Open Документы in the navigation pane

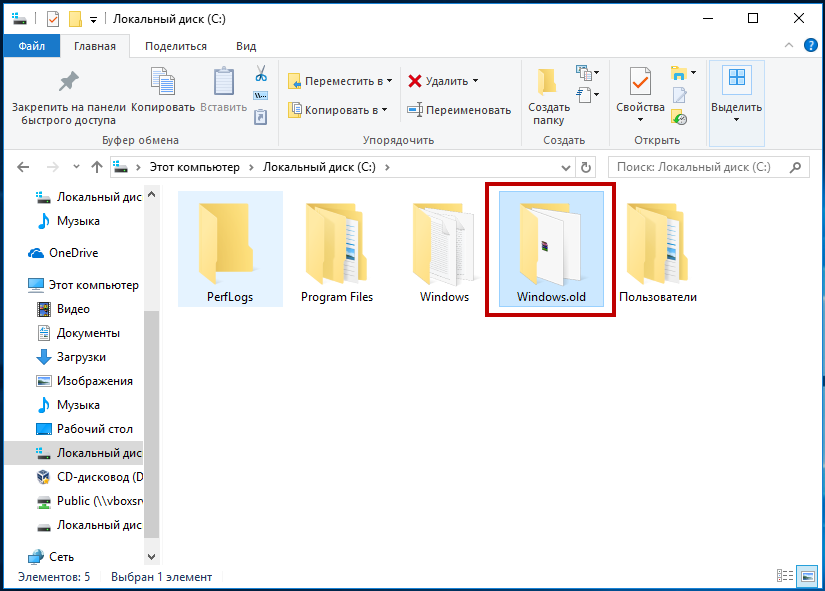88,333
